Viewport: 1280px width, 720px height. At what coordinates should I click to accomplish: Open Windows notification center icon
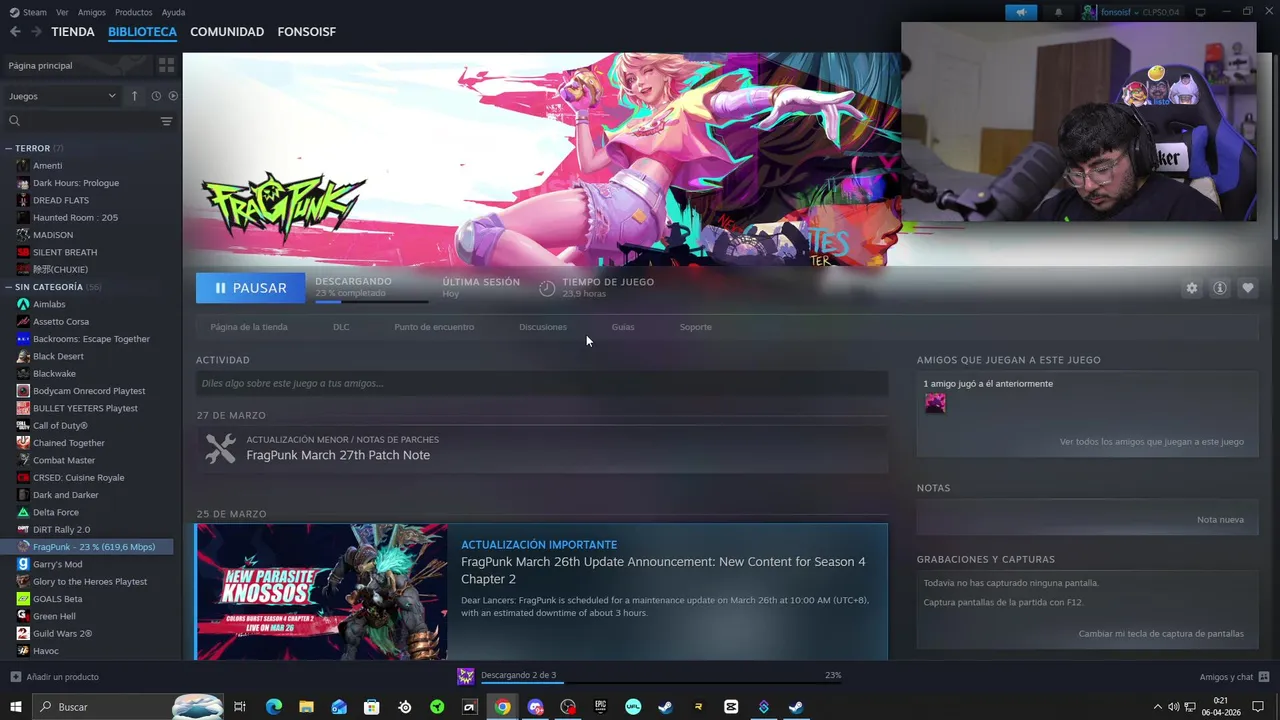coord(1258,707)
